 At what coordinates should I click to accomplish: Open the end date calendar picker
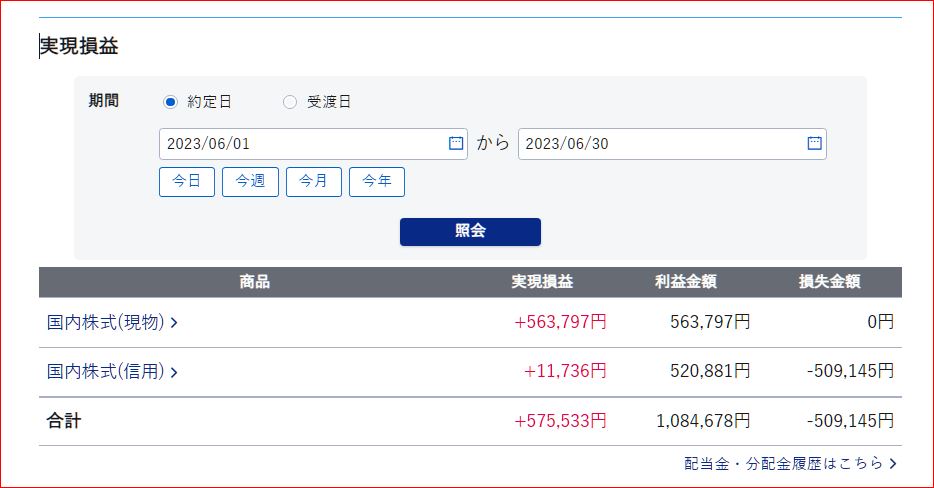click(814, 143)
